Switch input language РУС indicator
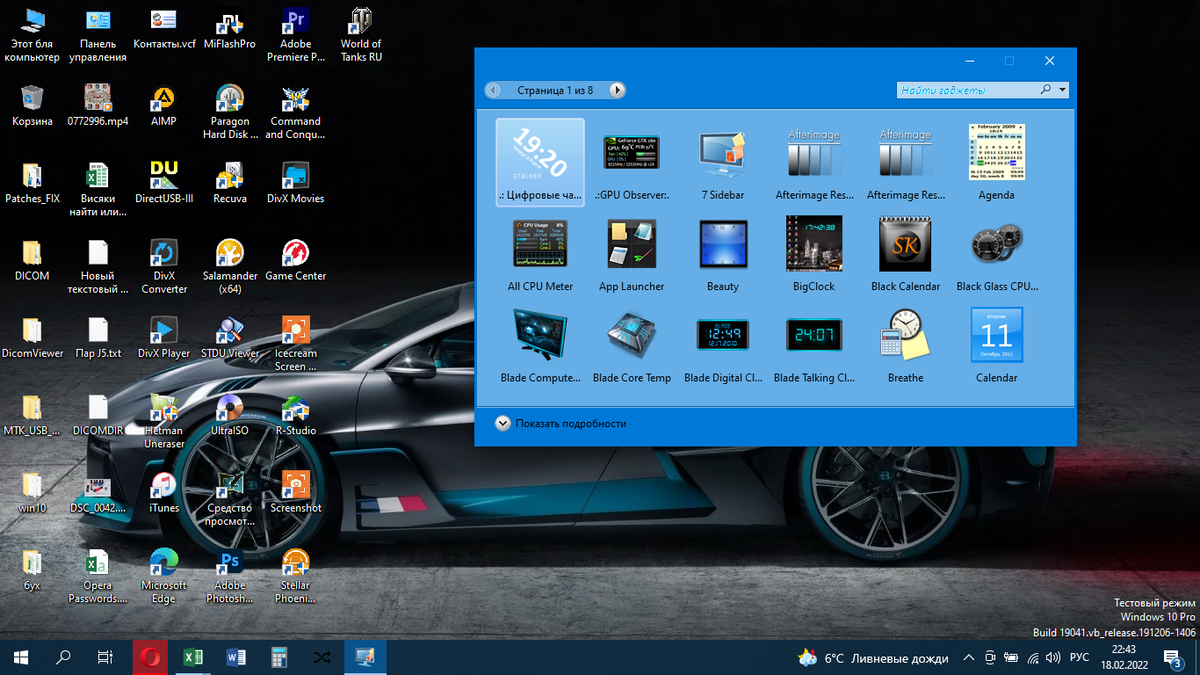Viewport: 1200px width, 675px height. (1080, 658)
